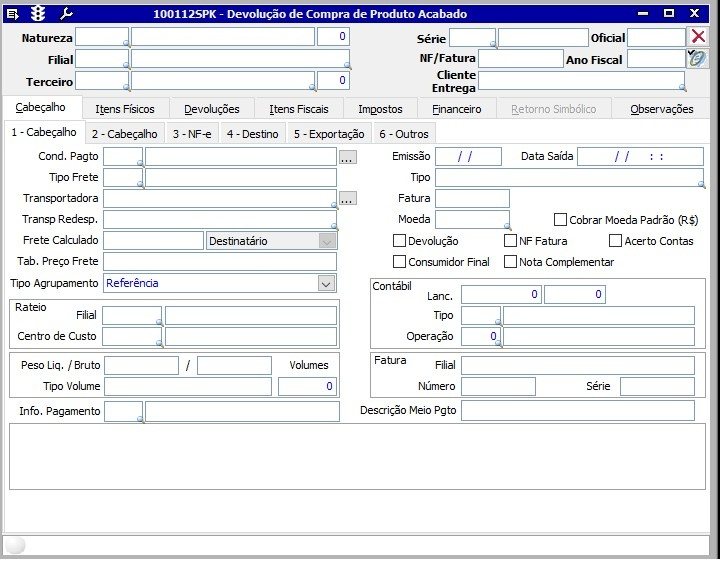Open the 3 - NF-e sub-tab
Viewport: 720px width, 574px height.
(x=192, y=133)
